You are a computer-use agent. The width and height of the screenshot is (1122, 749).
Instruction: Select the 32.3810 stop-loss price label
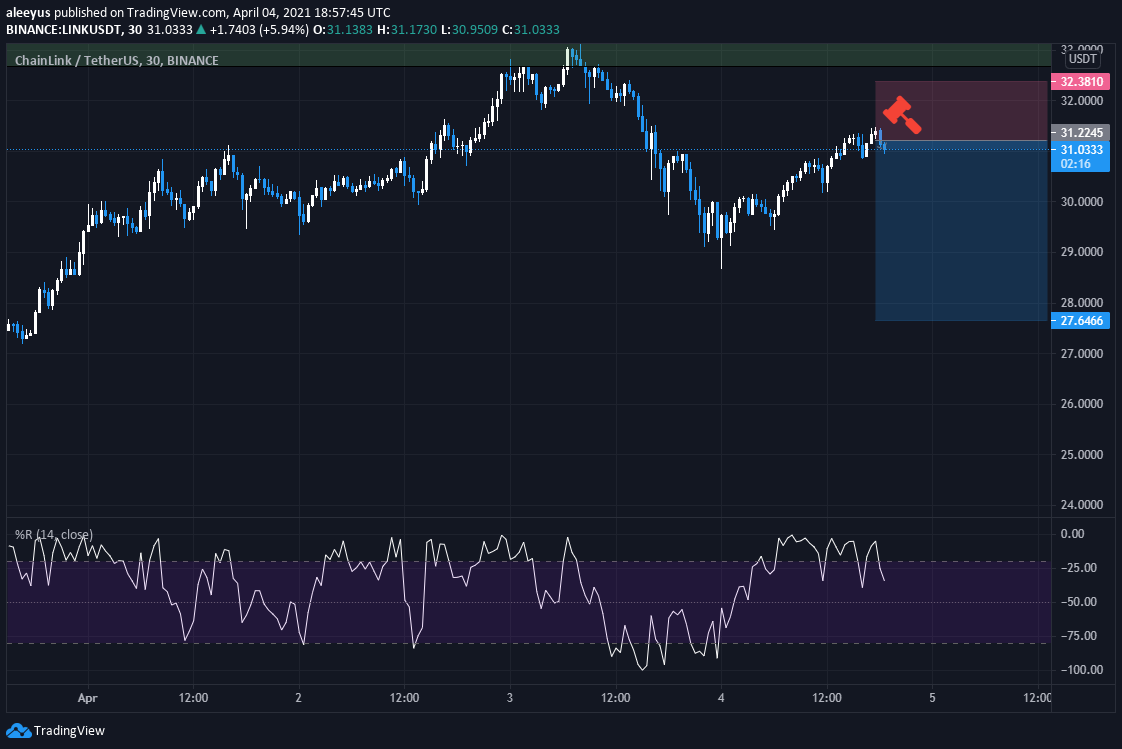pos(1080,82)
